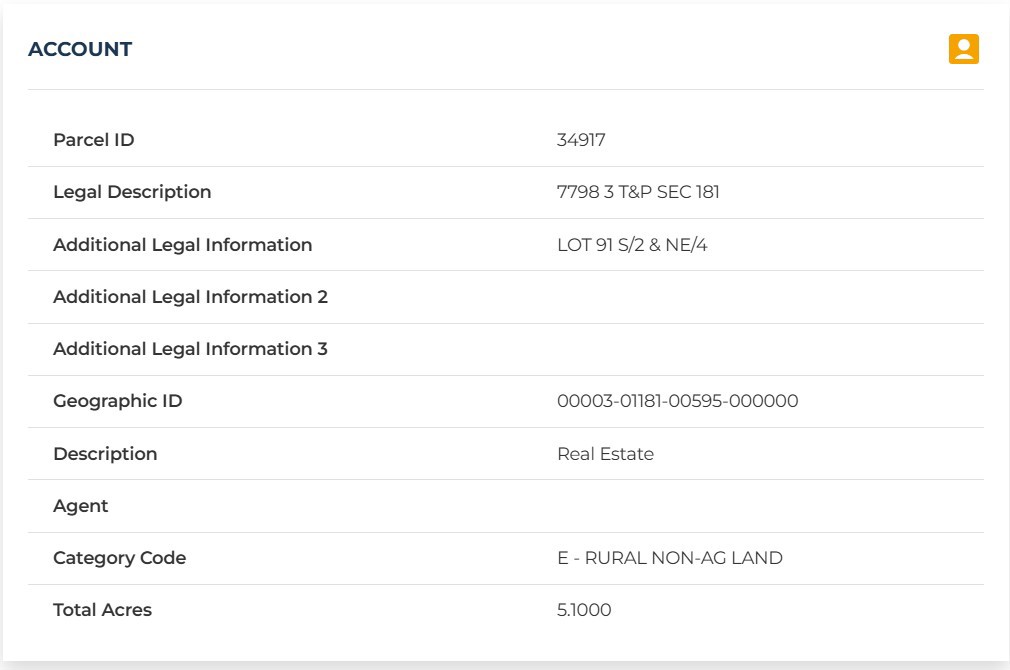Select the Additional Legal Information label
Screen dimensions: 1010x670
[182, 245]
